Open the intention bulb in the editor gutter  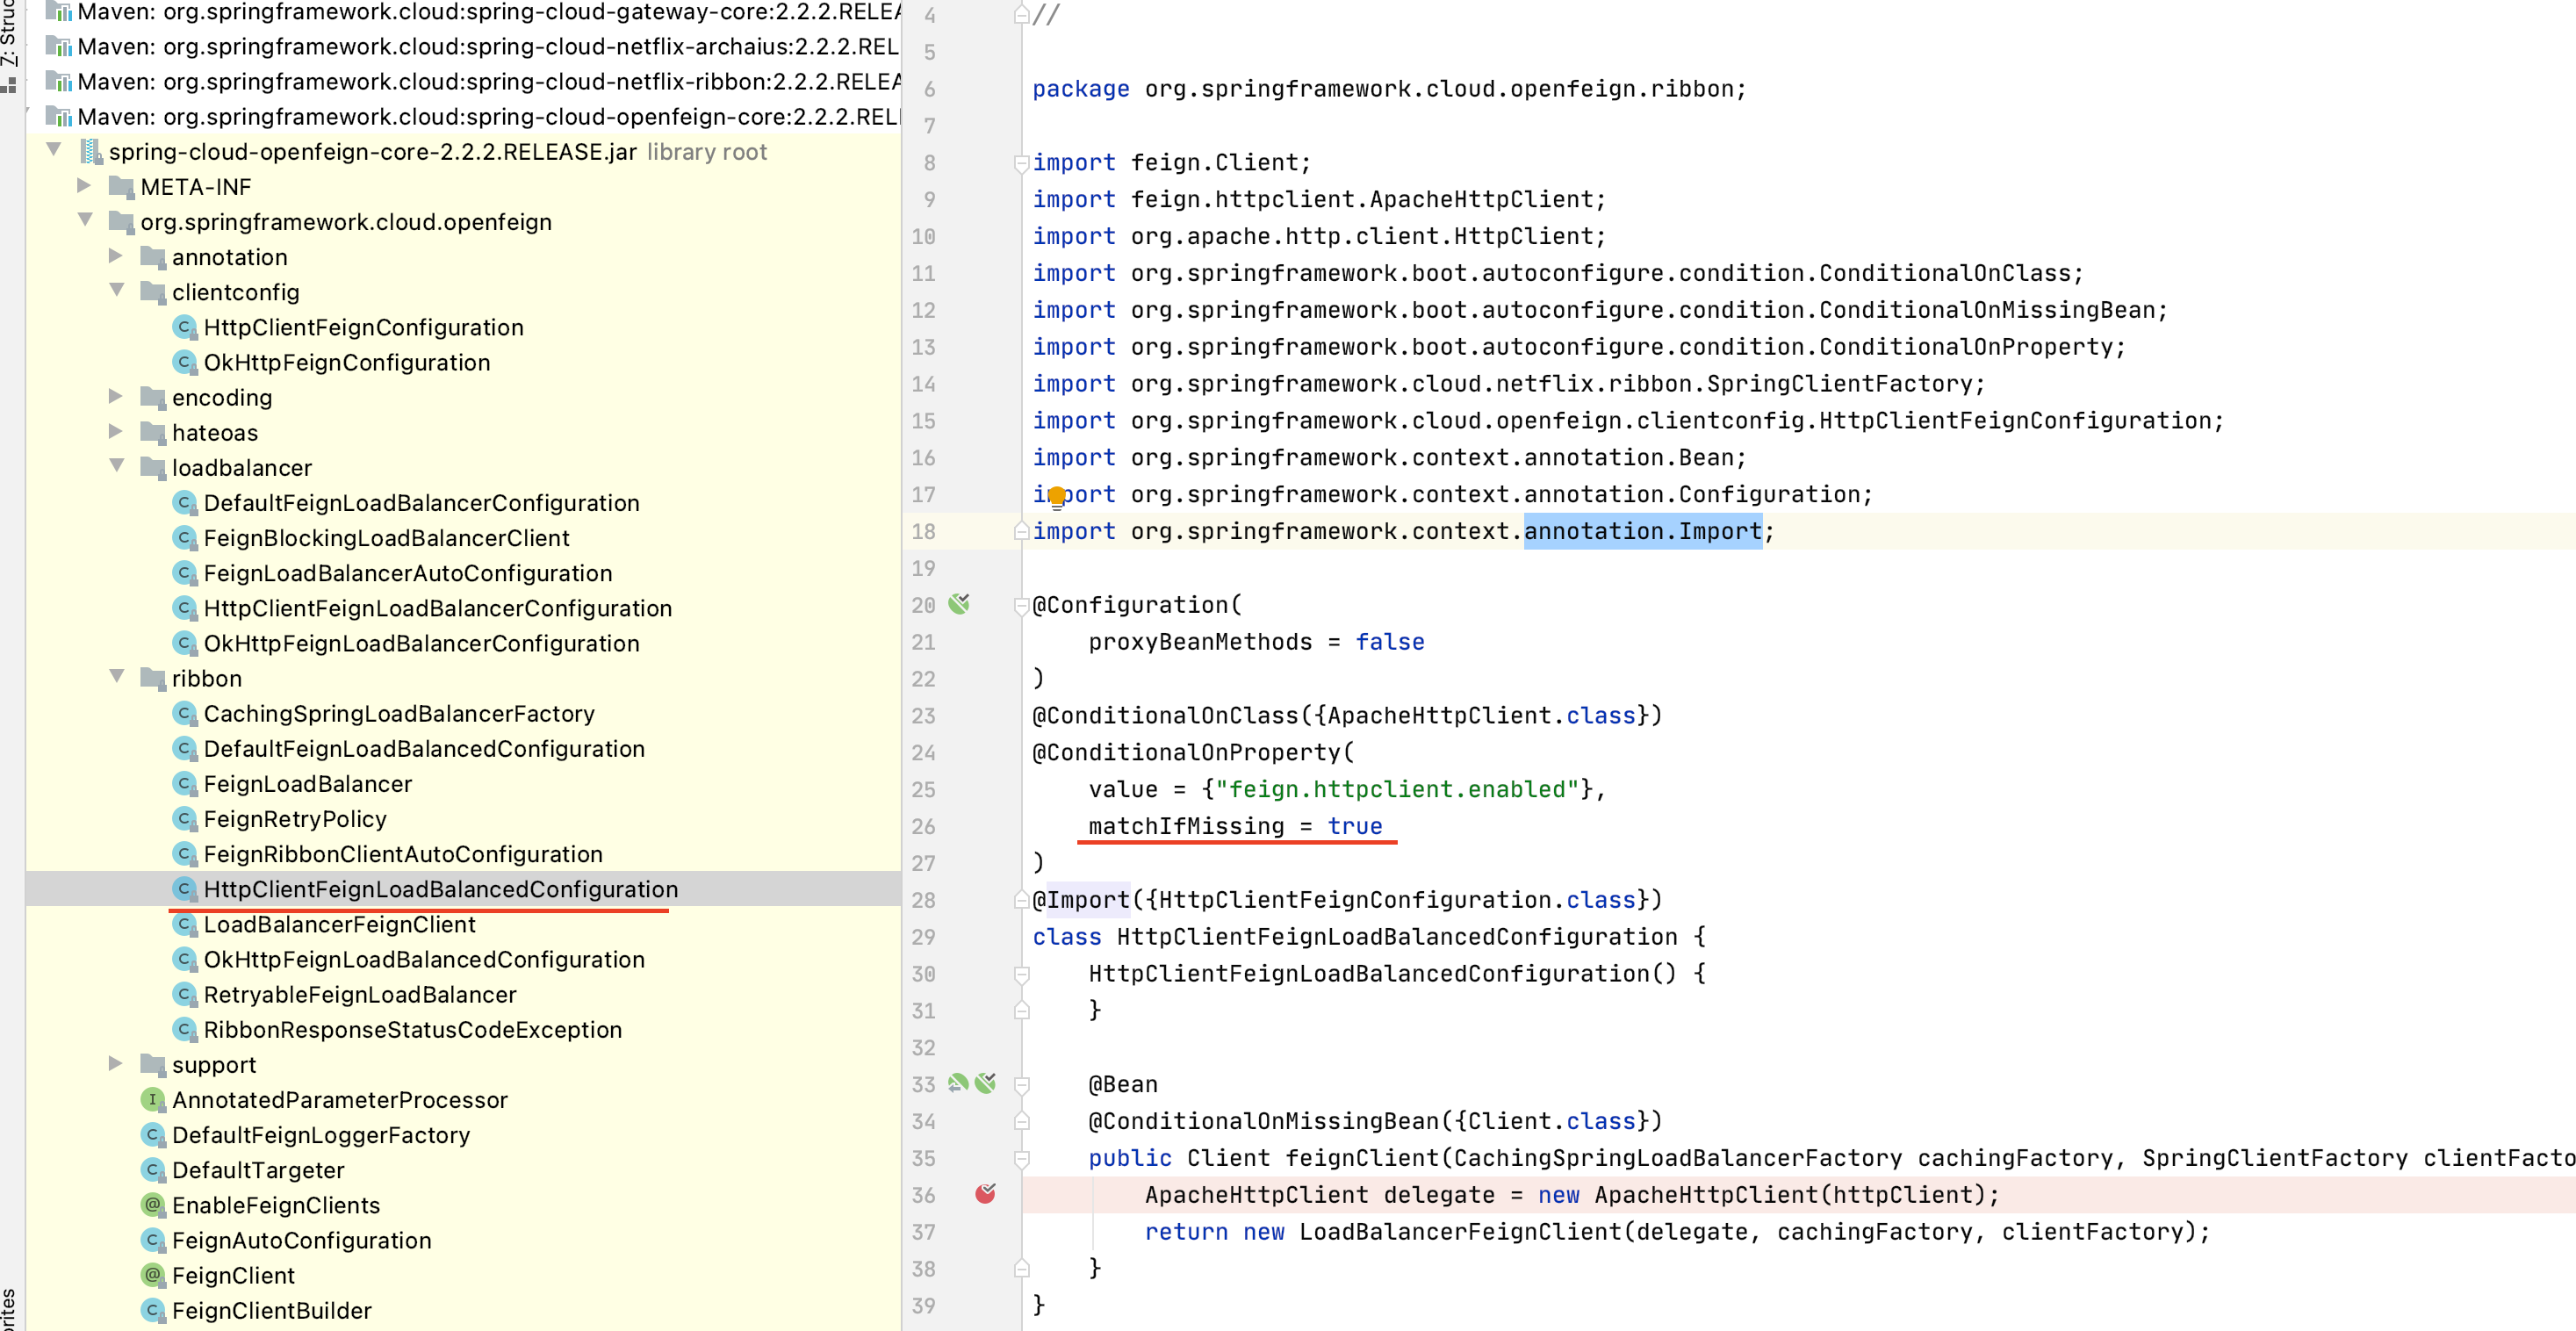pos(1059,494)
